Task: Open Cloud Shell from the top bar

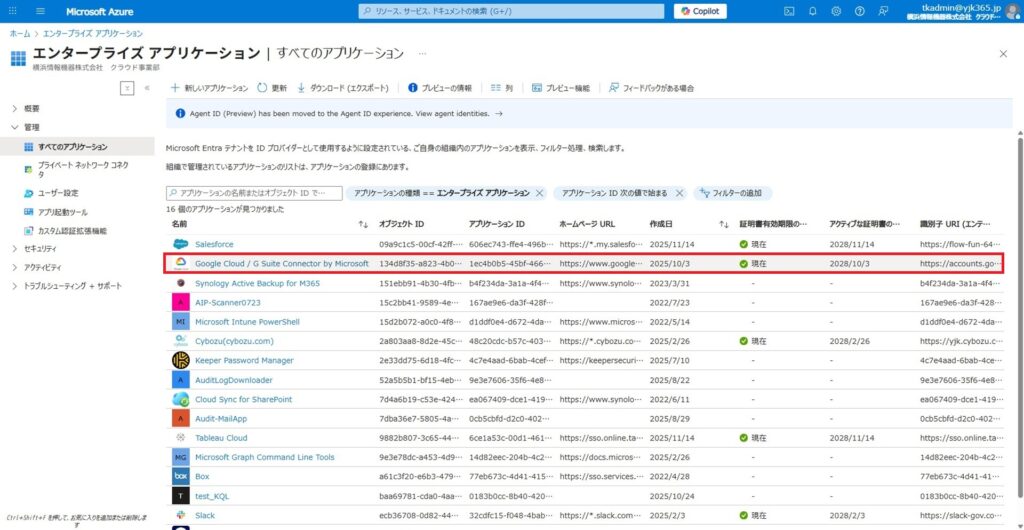Action: tap(789, 11)
